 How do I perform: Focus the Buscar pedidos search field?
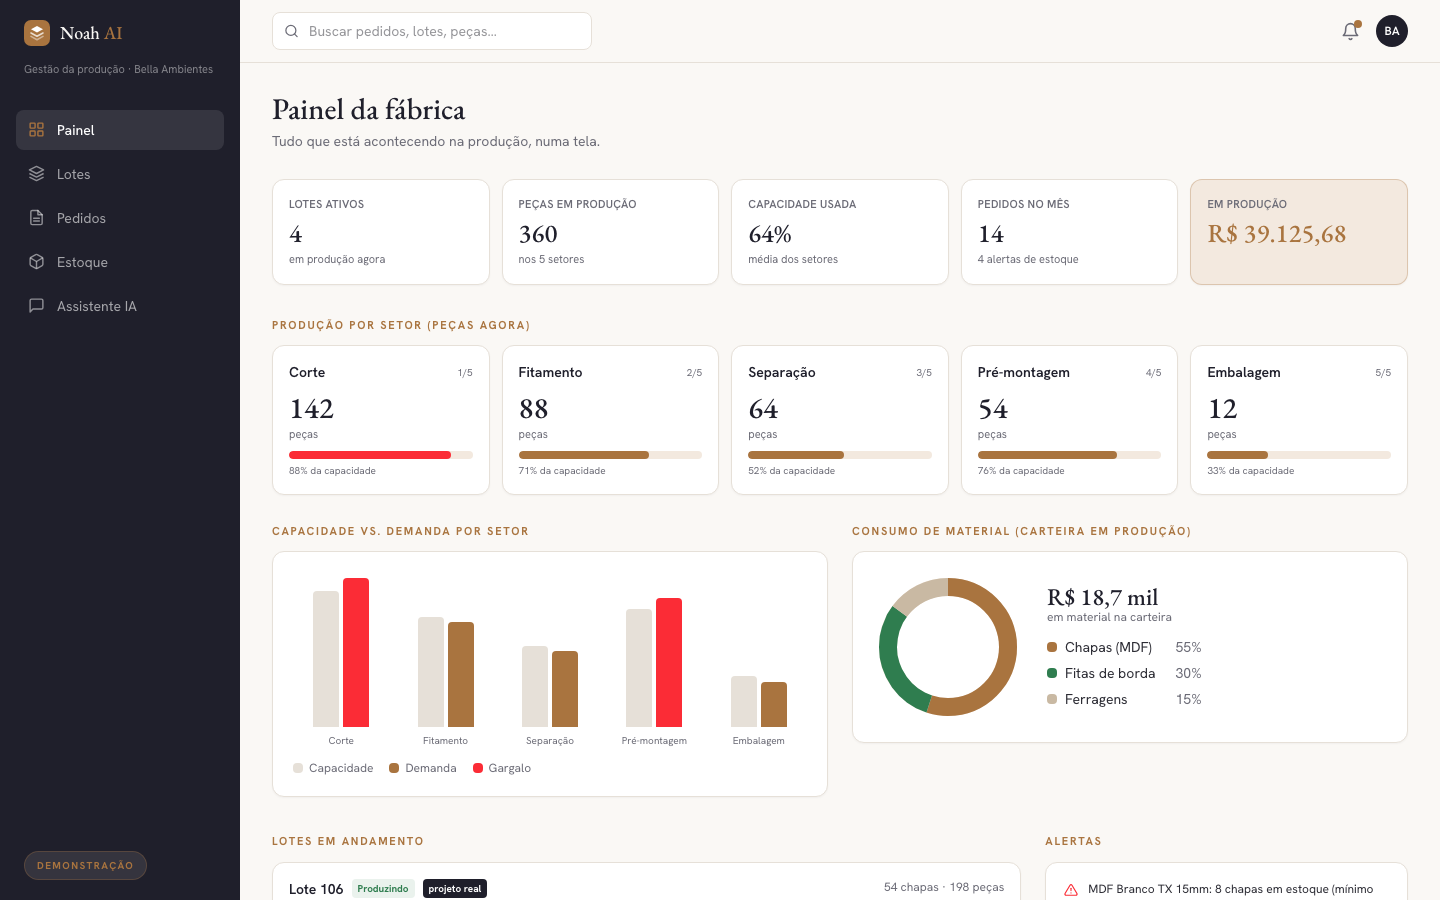click(432, 31)
